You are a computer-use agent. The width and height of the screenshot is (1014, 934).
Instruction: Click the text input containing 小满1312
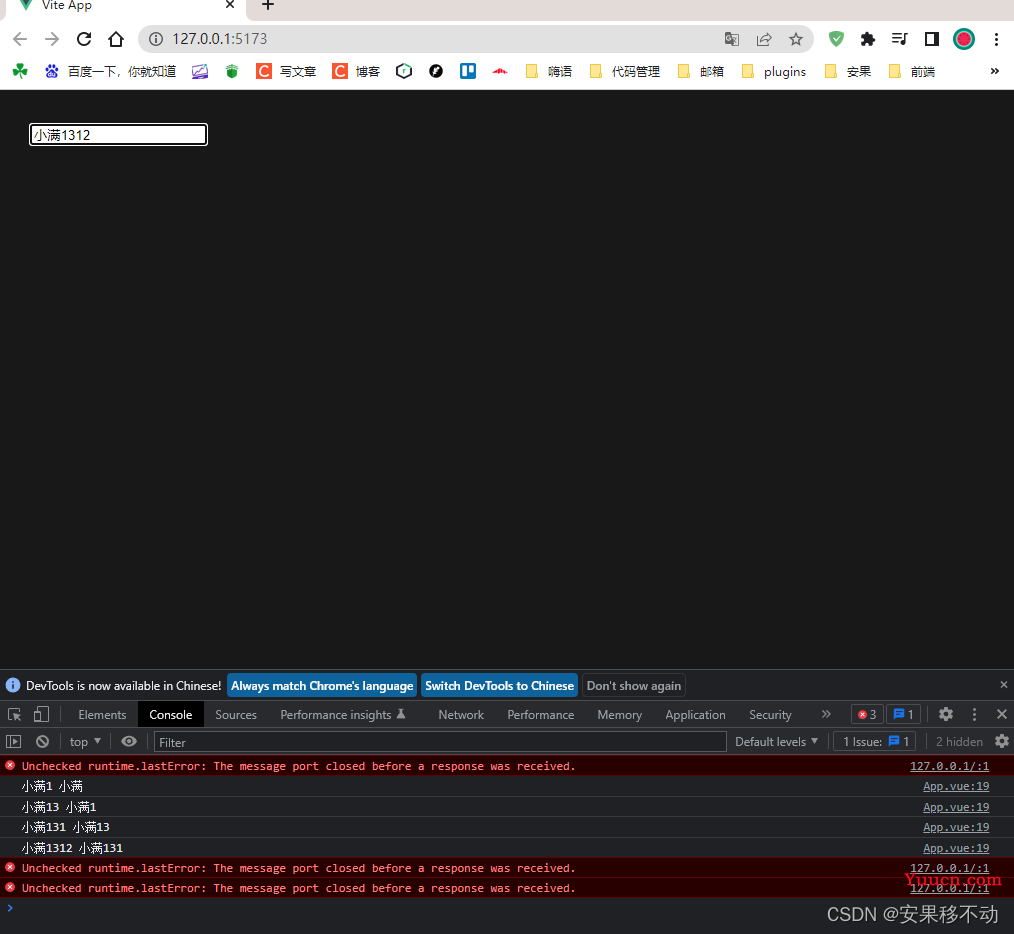tap(118, 135)
